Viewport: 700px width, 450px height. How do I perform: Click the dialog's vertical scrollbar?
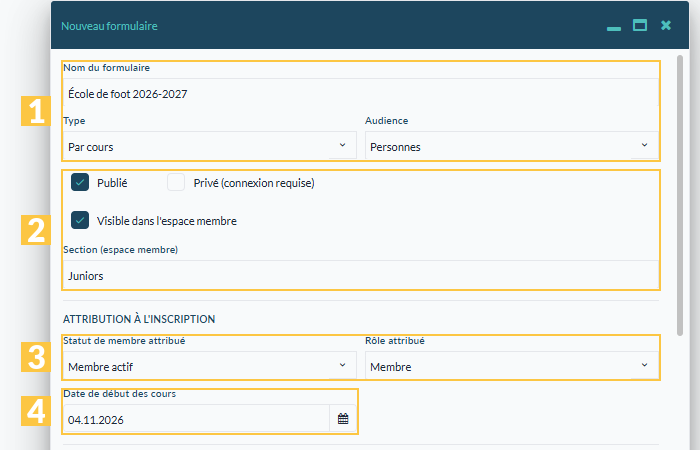click(680, 196)
